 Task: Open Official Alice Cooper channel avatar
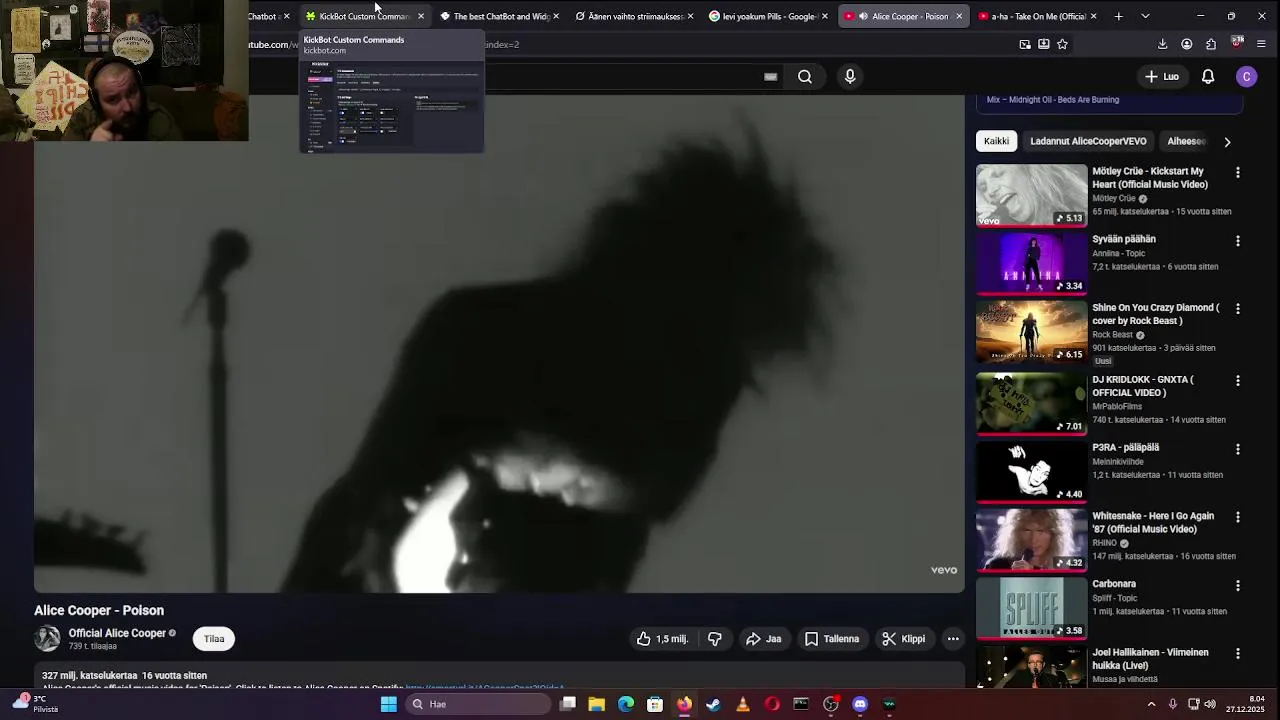coord(47,638)
